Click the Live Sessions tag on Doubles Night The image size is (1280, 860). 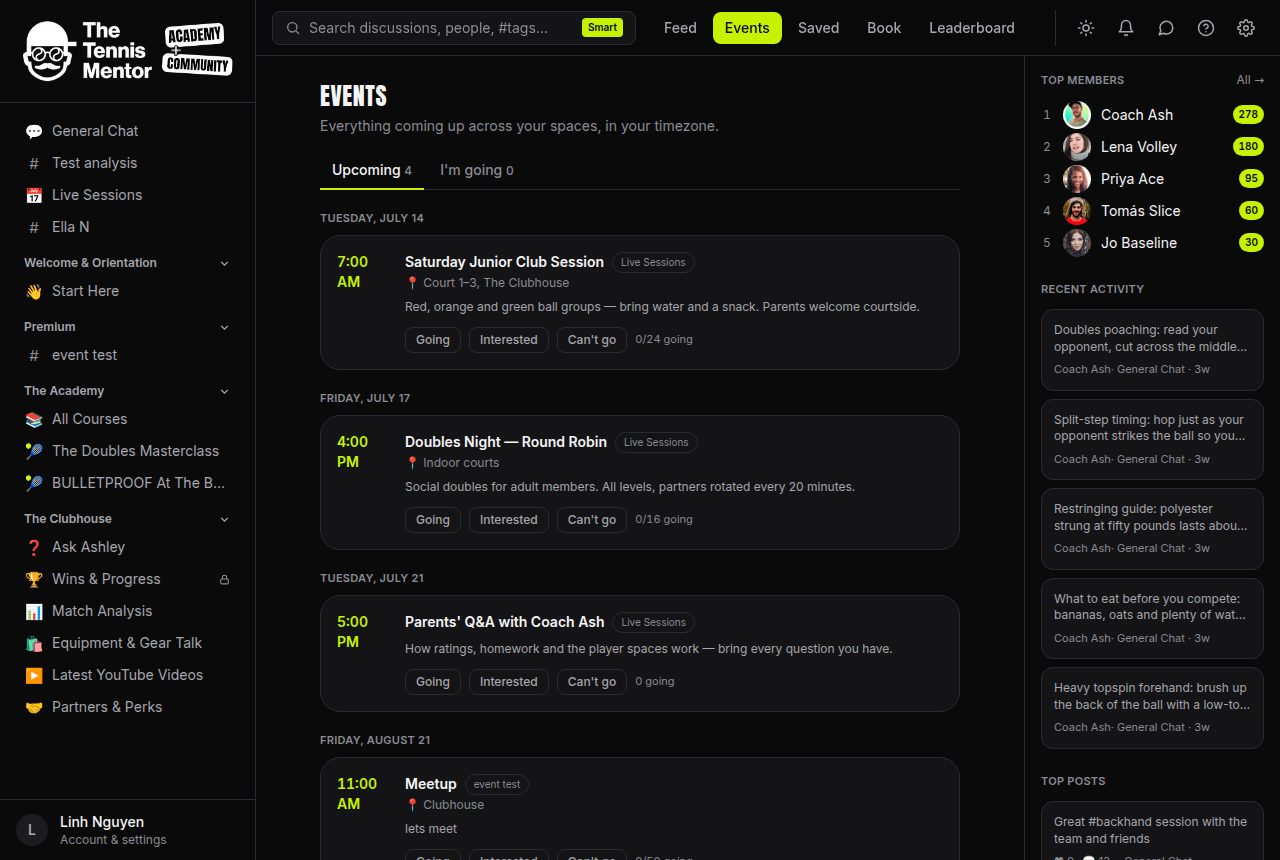pos(656,442)
